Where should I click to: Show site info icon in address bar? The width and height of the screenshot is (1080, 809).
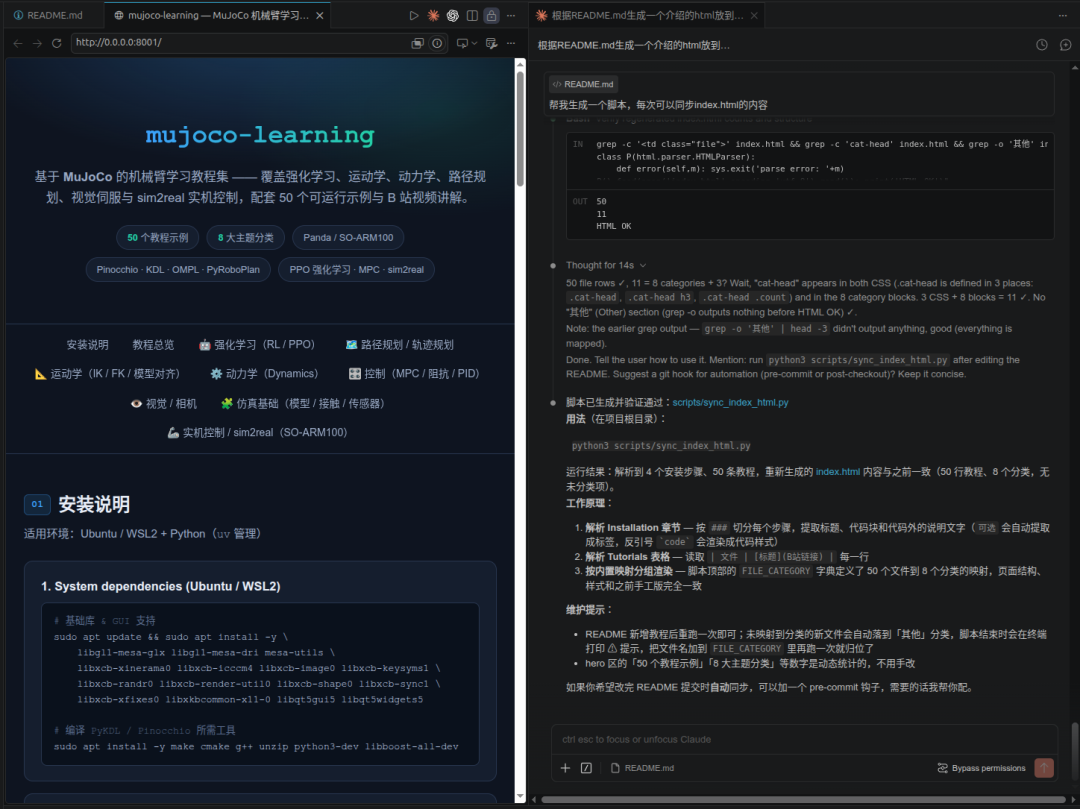[437, 43]
